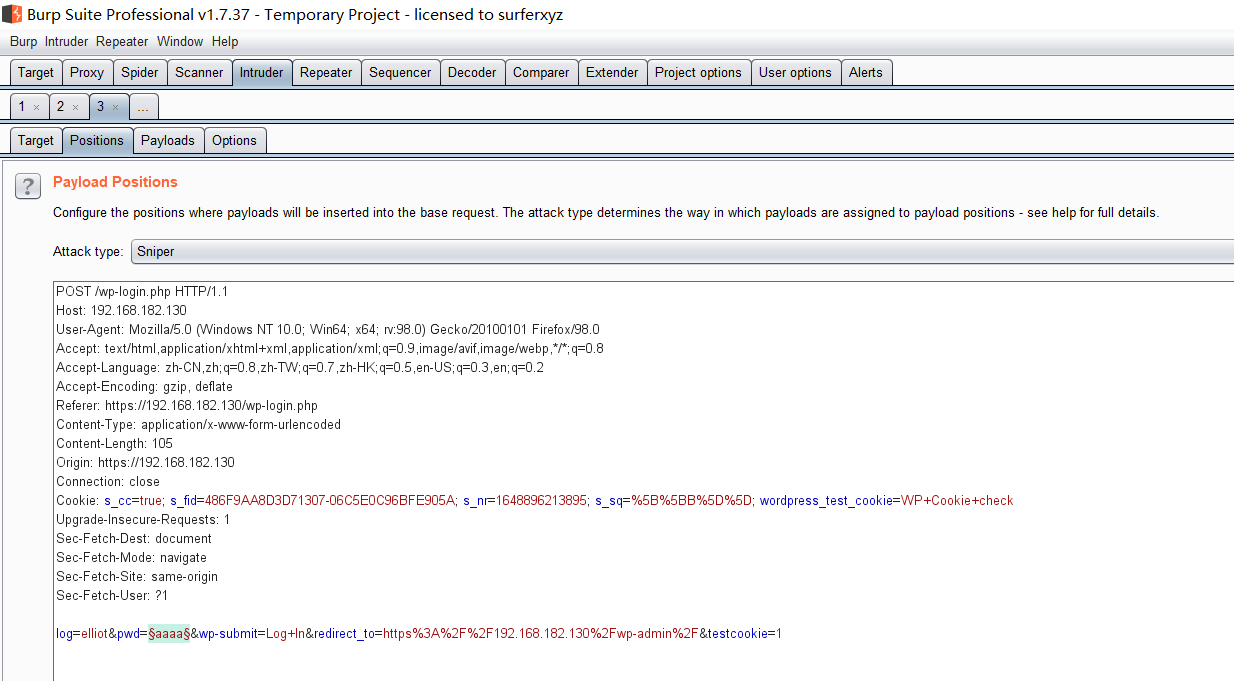Click the wordpress_test_cookie value in Cookie header
Image resolution: width=1234 pixels, height=681 pixels.
point(957,500)
